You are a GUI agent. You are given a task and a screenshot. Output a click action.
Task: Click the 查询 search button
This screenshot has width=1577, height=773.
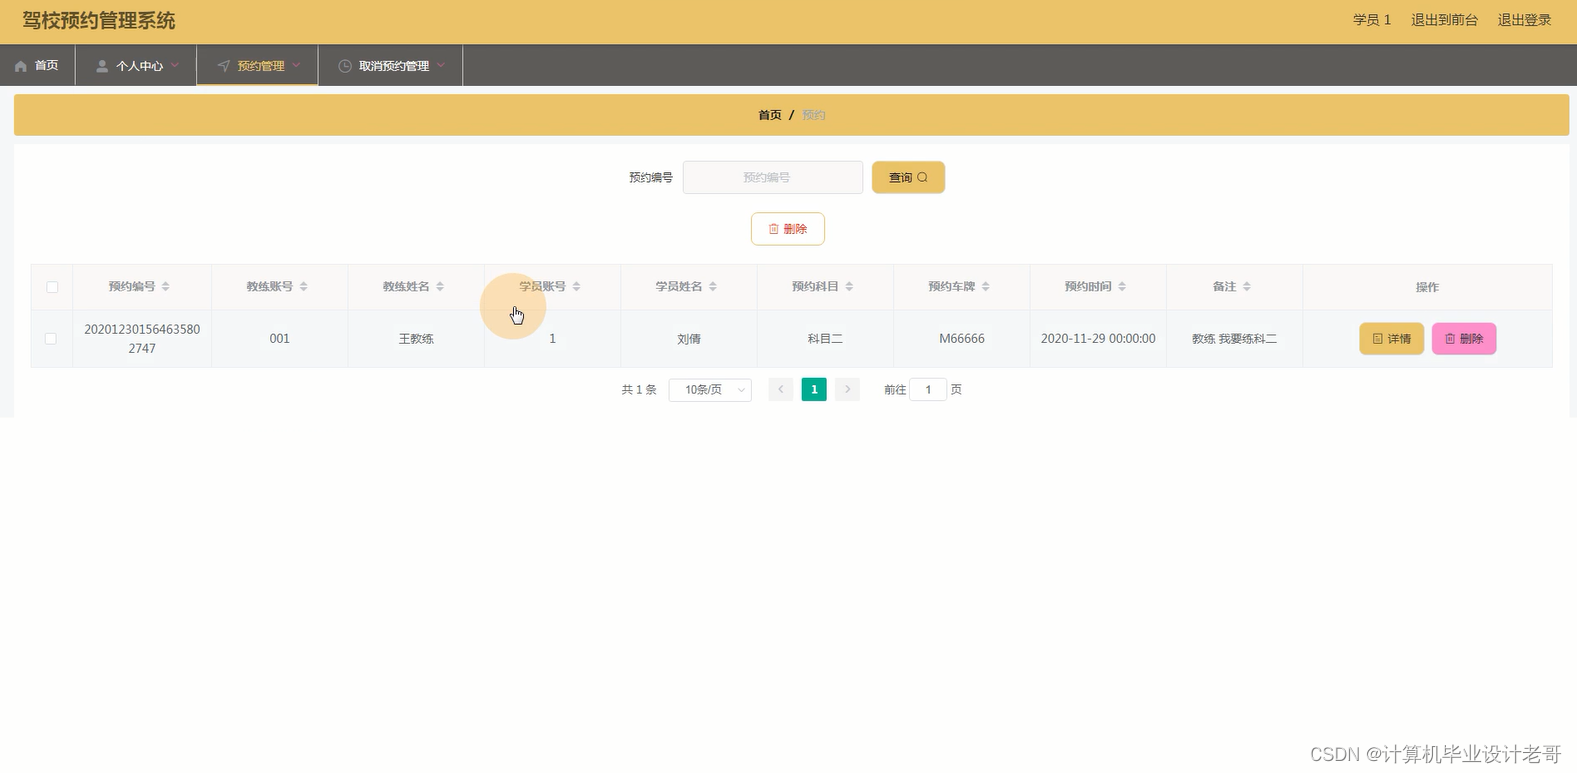(x=908, y=177)
